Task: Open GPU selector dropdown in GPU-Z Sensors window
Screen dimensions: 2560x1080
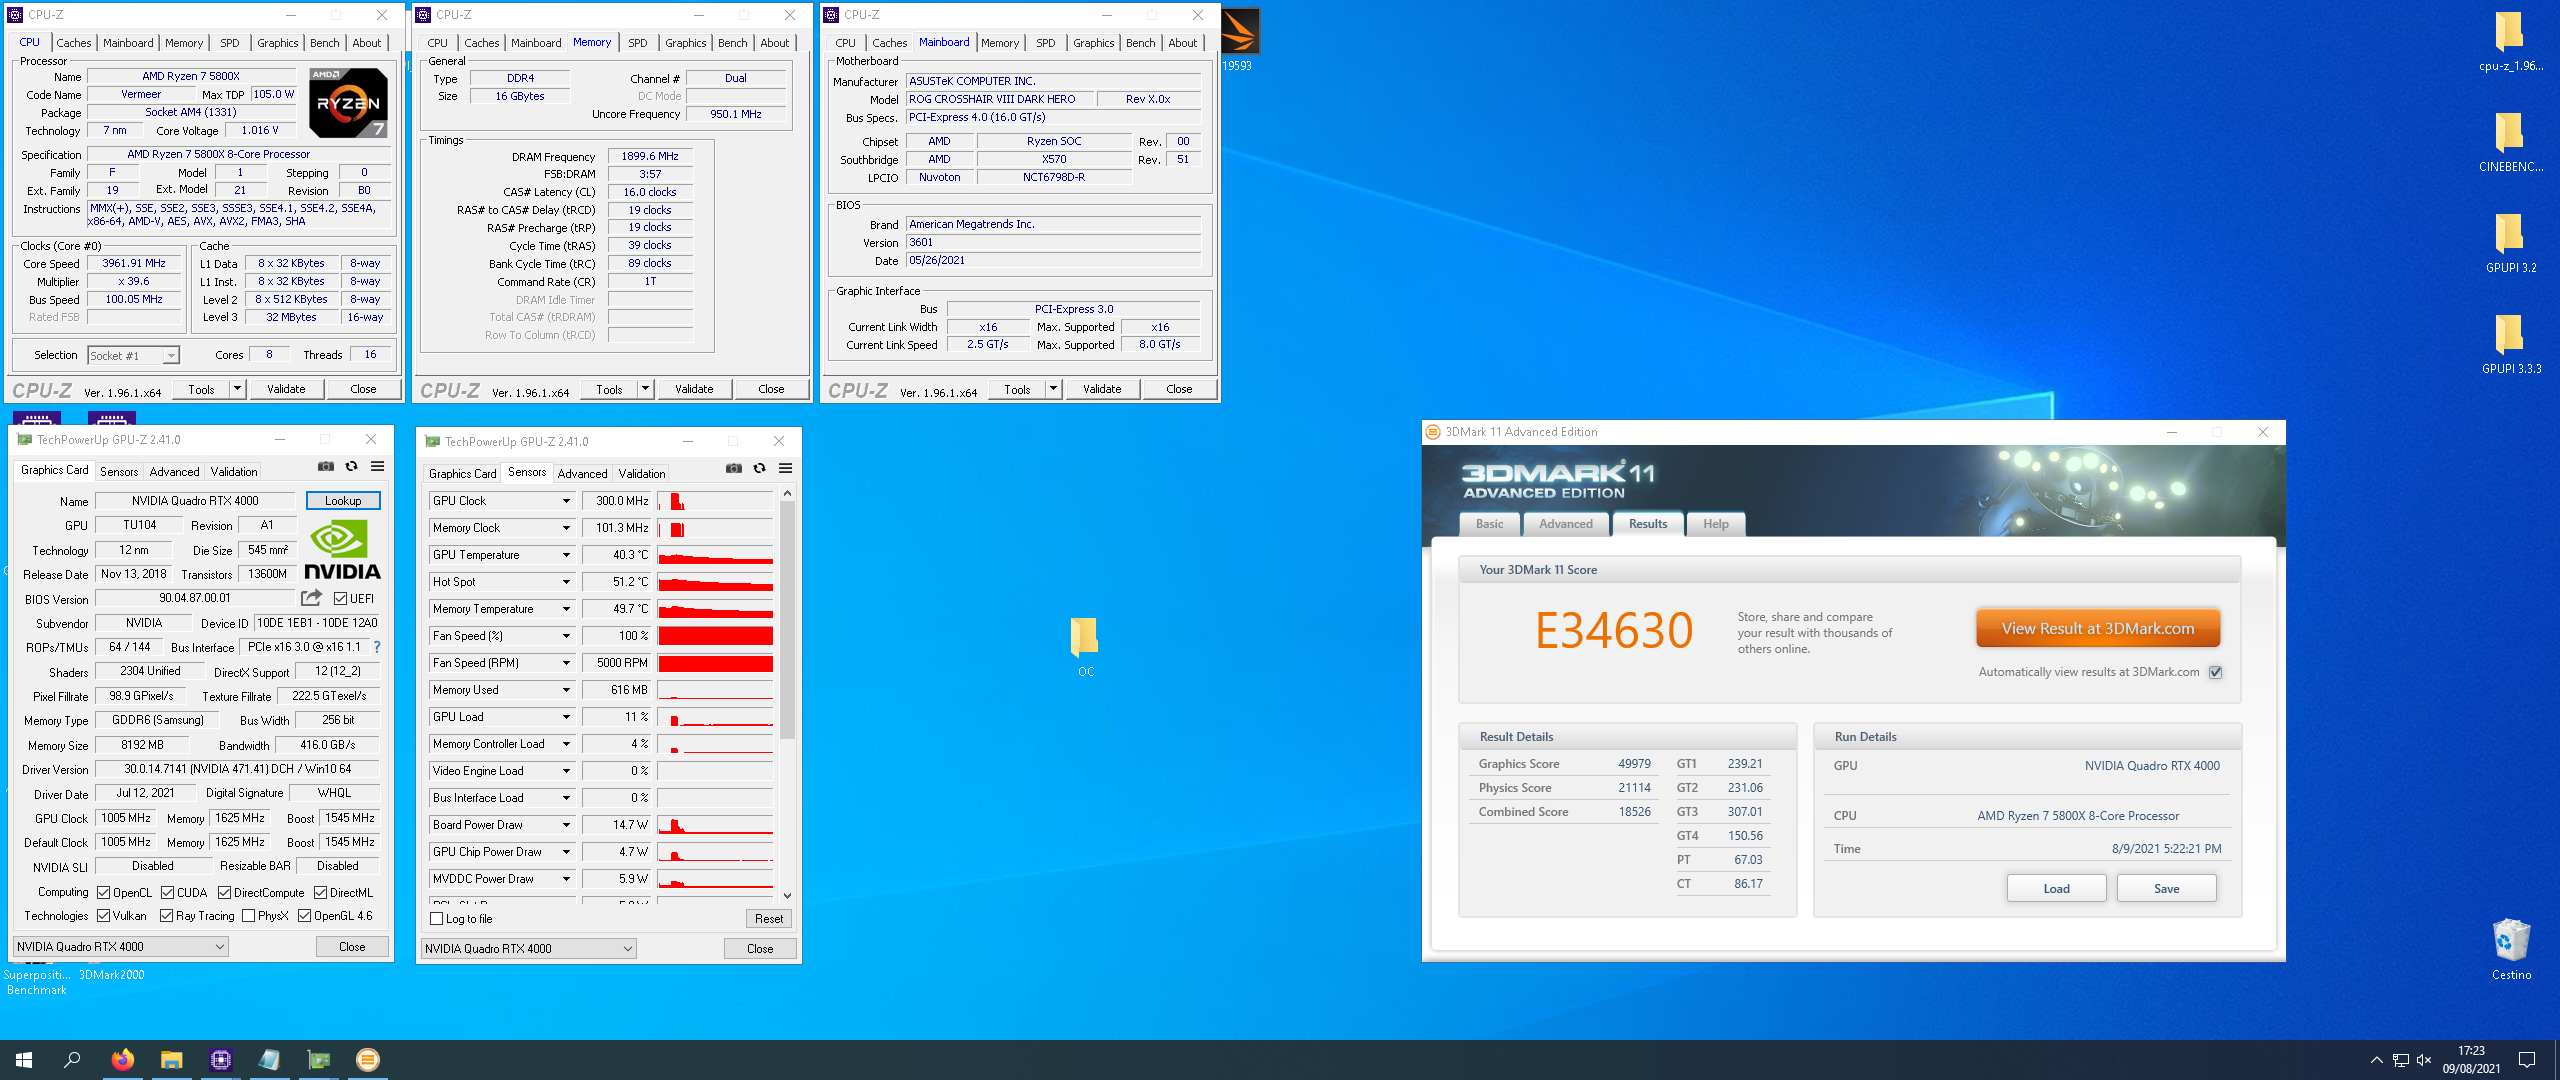Action: (x=528, y=948)
